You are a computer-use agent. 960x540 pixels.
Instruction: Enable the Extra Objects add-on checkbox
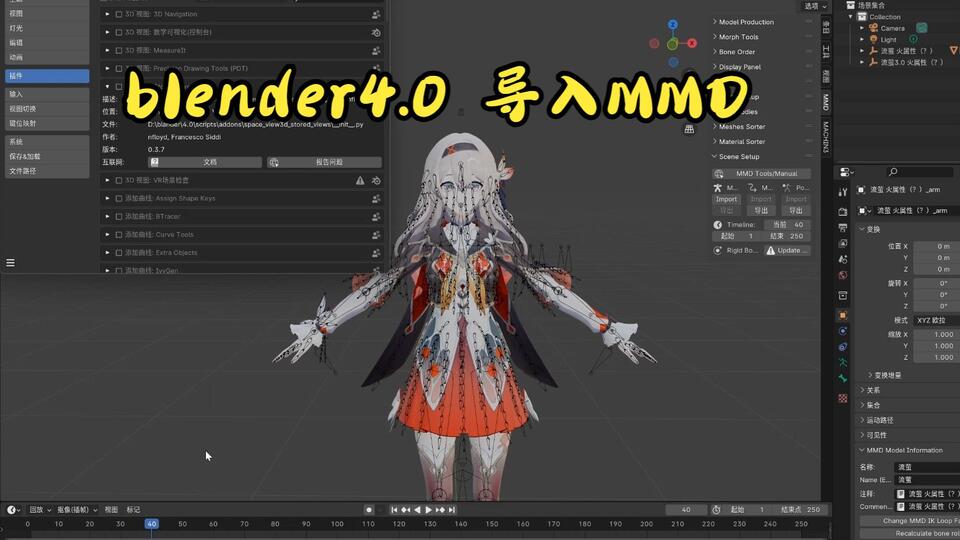119,253
